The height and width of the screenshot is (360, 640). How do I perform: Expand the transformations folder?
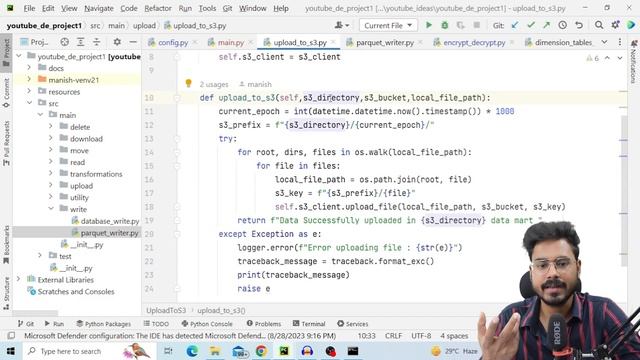click(x=51, y=174)
